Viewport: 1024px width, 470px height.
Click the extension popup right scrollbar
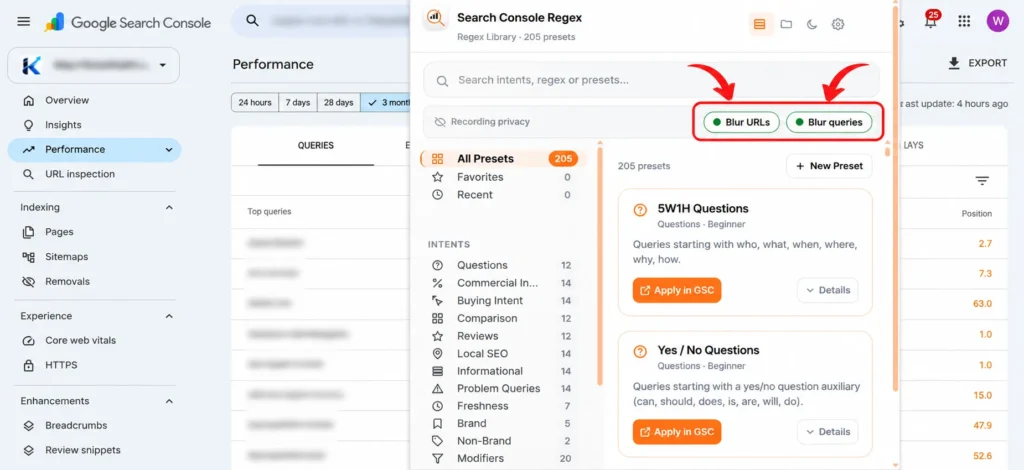pos(895,196)
